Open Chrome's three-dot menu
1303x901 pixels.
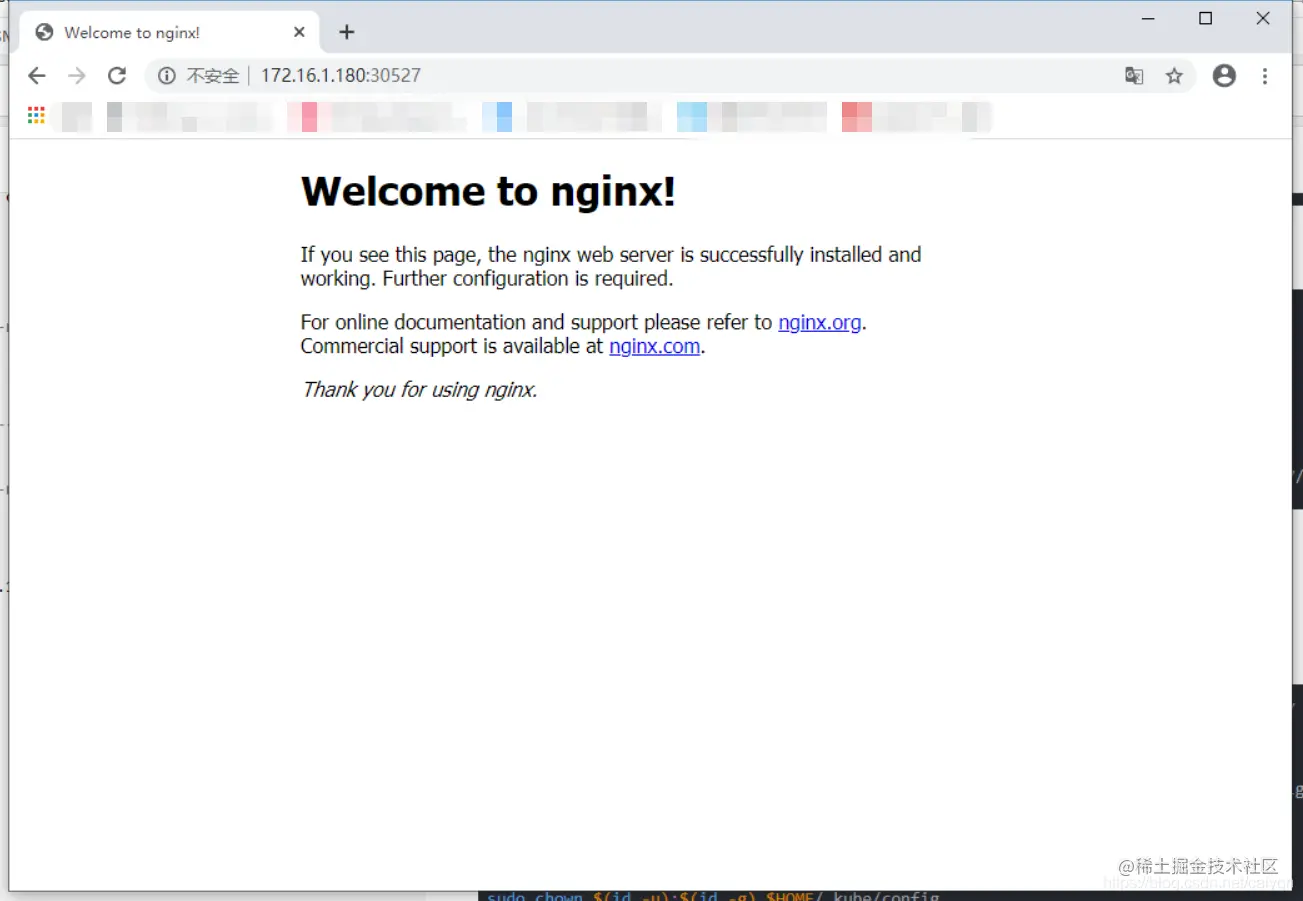[x=1265, y=76]
